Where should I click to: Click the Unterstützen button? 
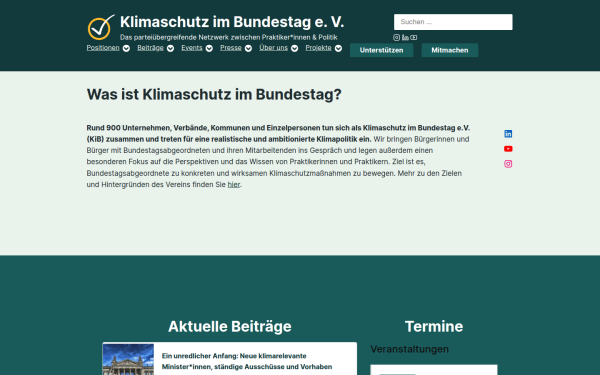click(x=382, y=50)
